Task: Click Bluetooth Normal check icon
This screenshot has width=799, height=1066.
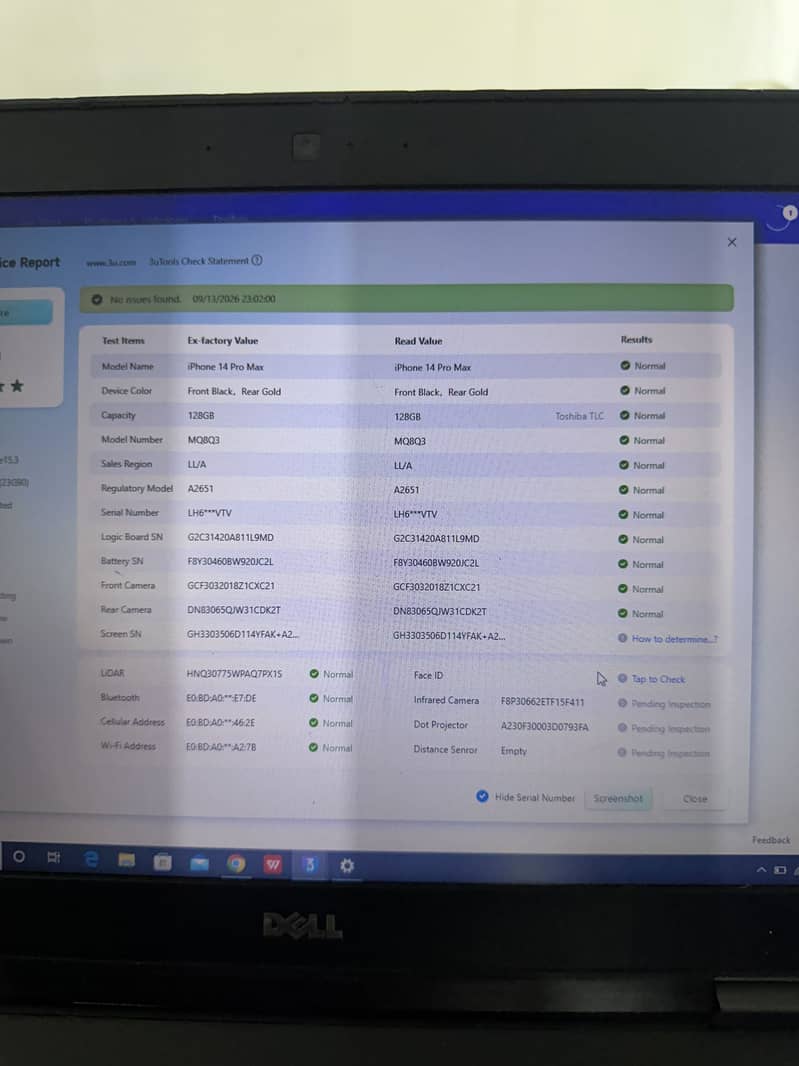Action: 313,698
